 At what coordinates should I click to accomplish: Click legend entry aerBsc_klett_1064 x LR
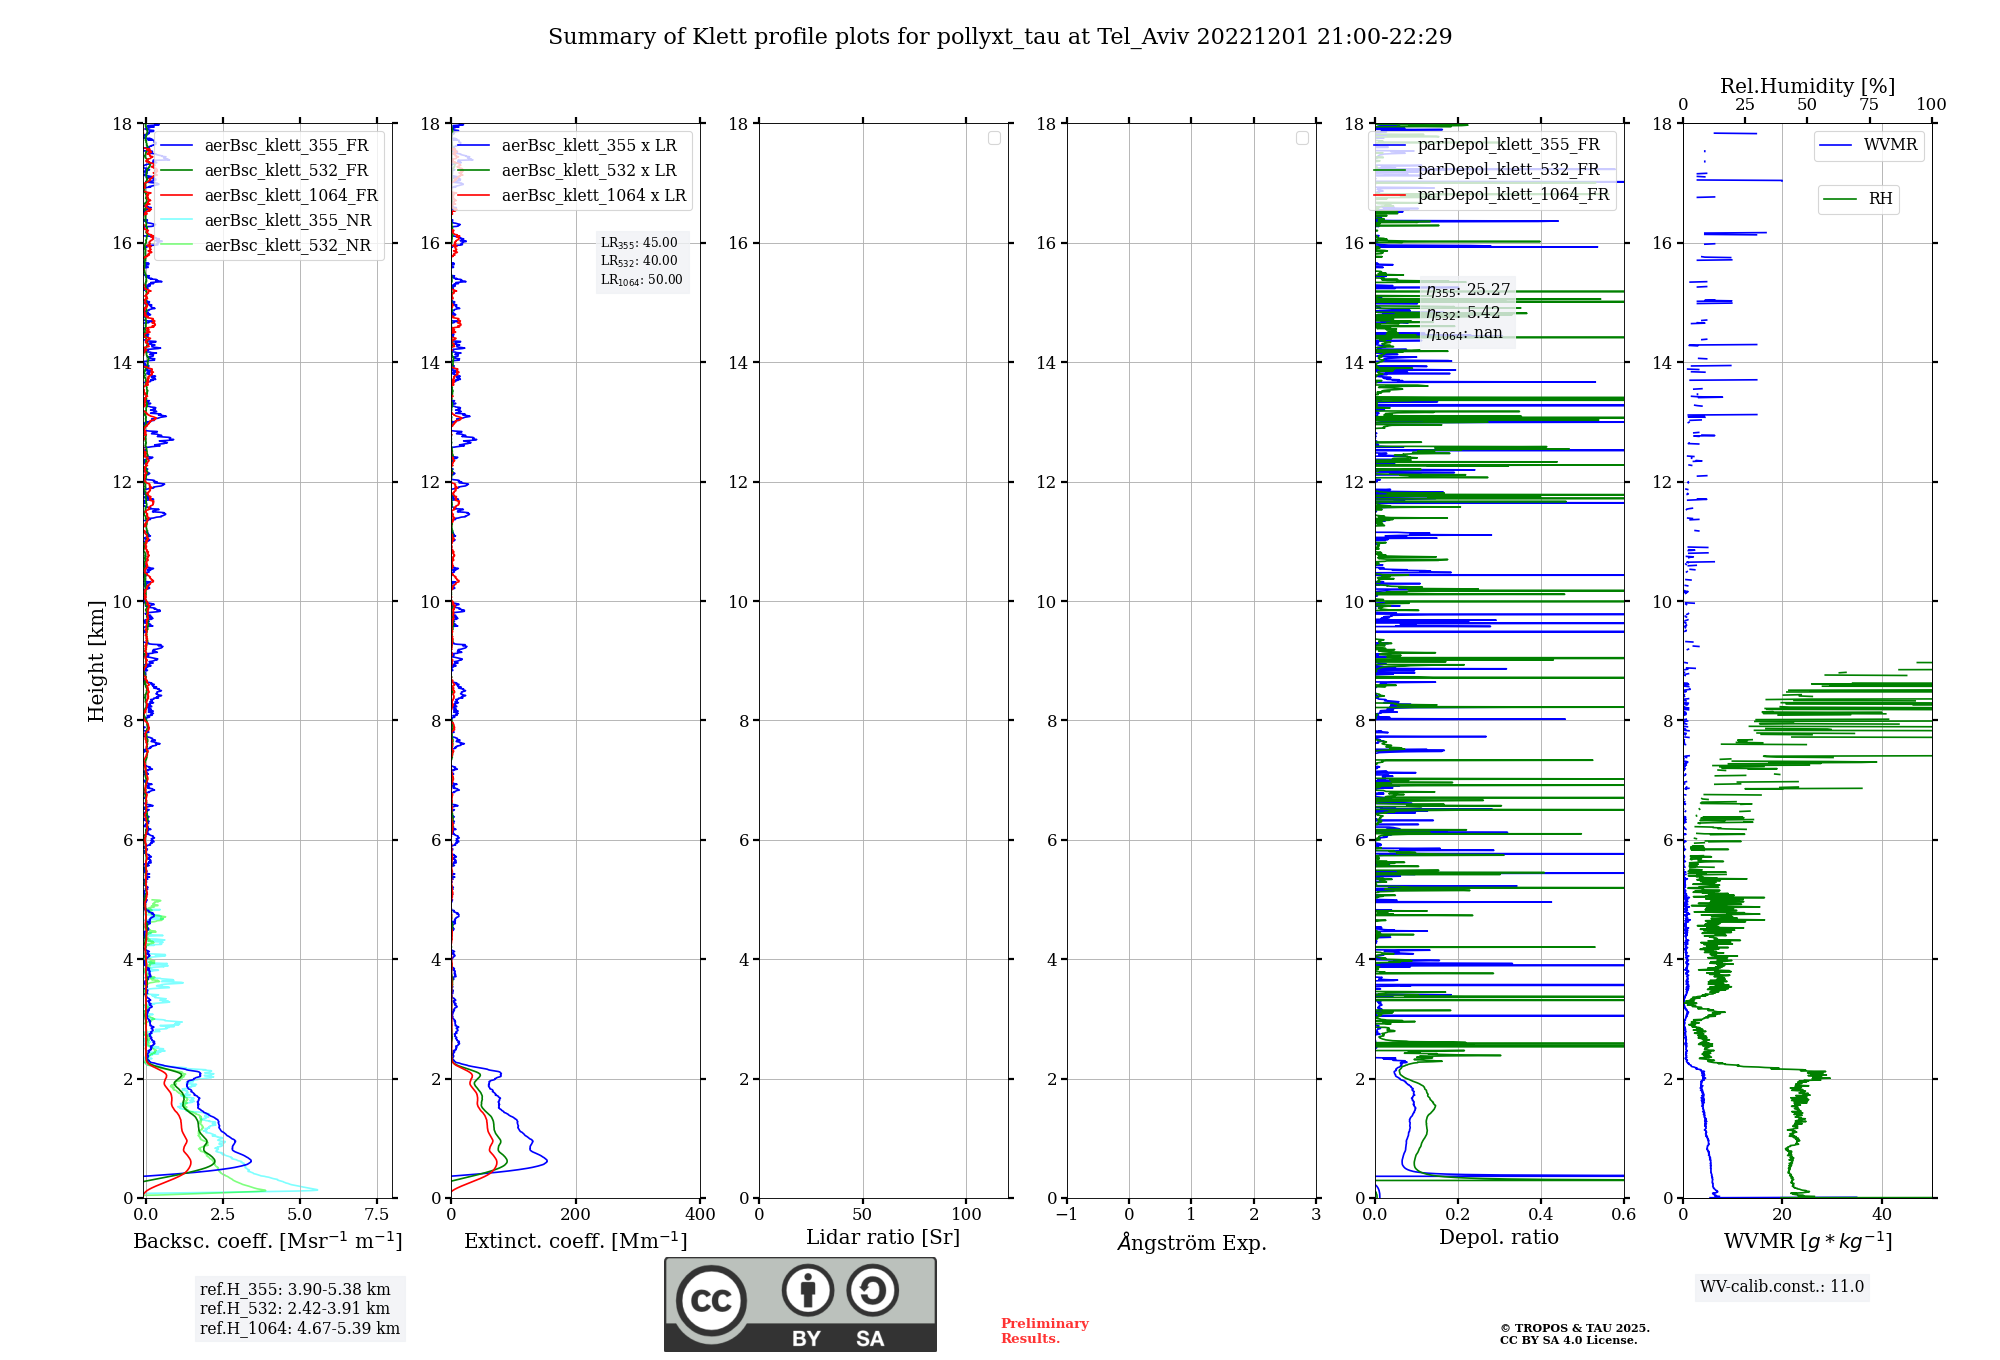(x=573, y=196)
